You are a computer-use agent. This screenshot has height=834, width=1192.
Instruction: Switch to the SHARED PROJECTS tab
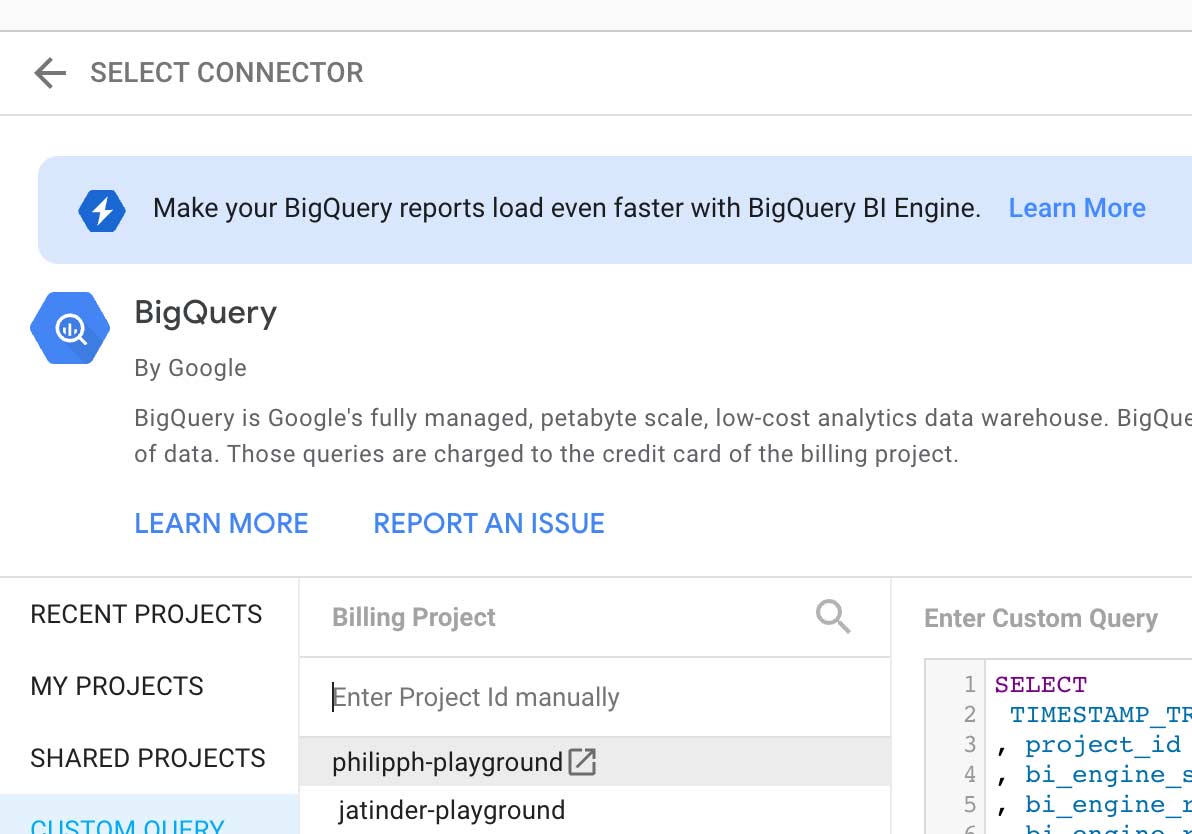point(148,759)
